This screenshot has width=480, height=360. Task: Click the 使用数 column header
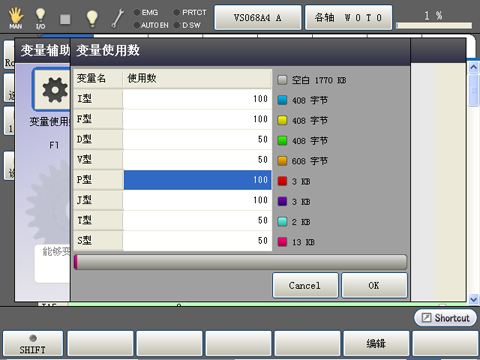pos(197,79)
